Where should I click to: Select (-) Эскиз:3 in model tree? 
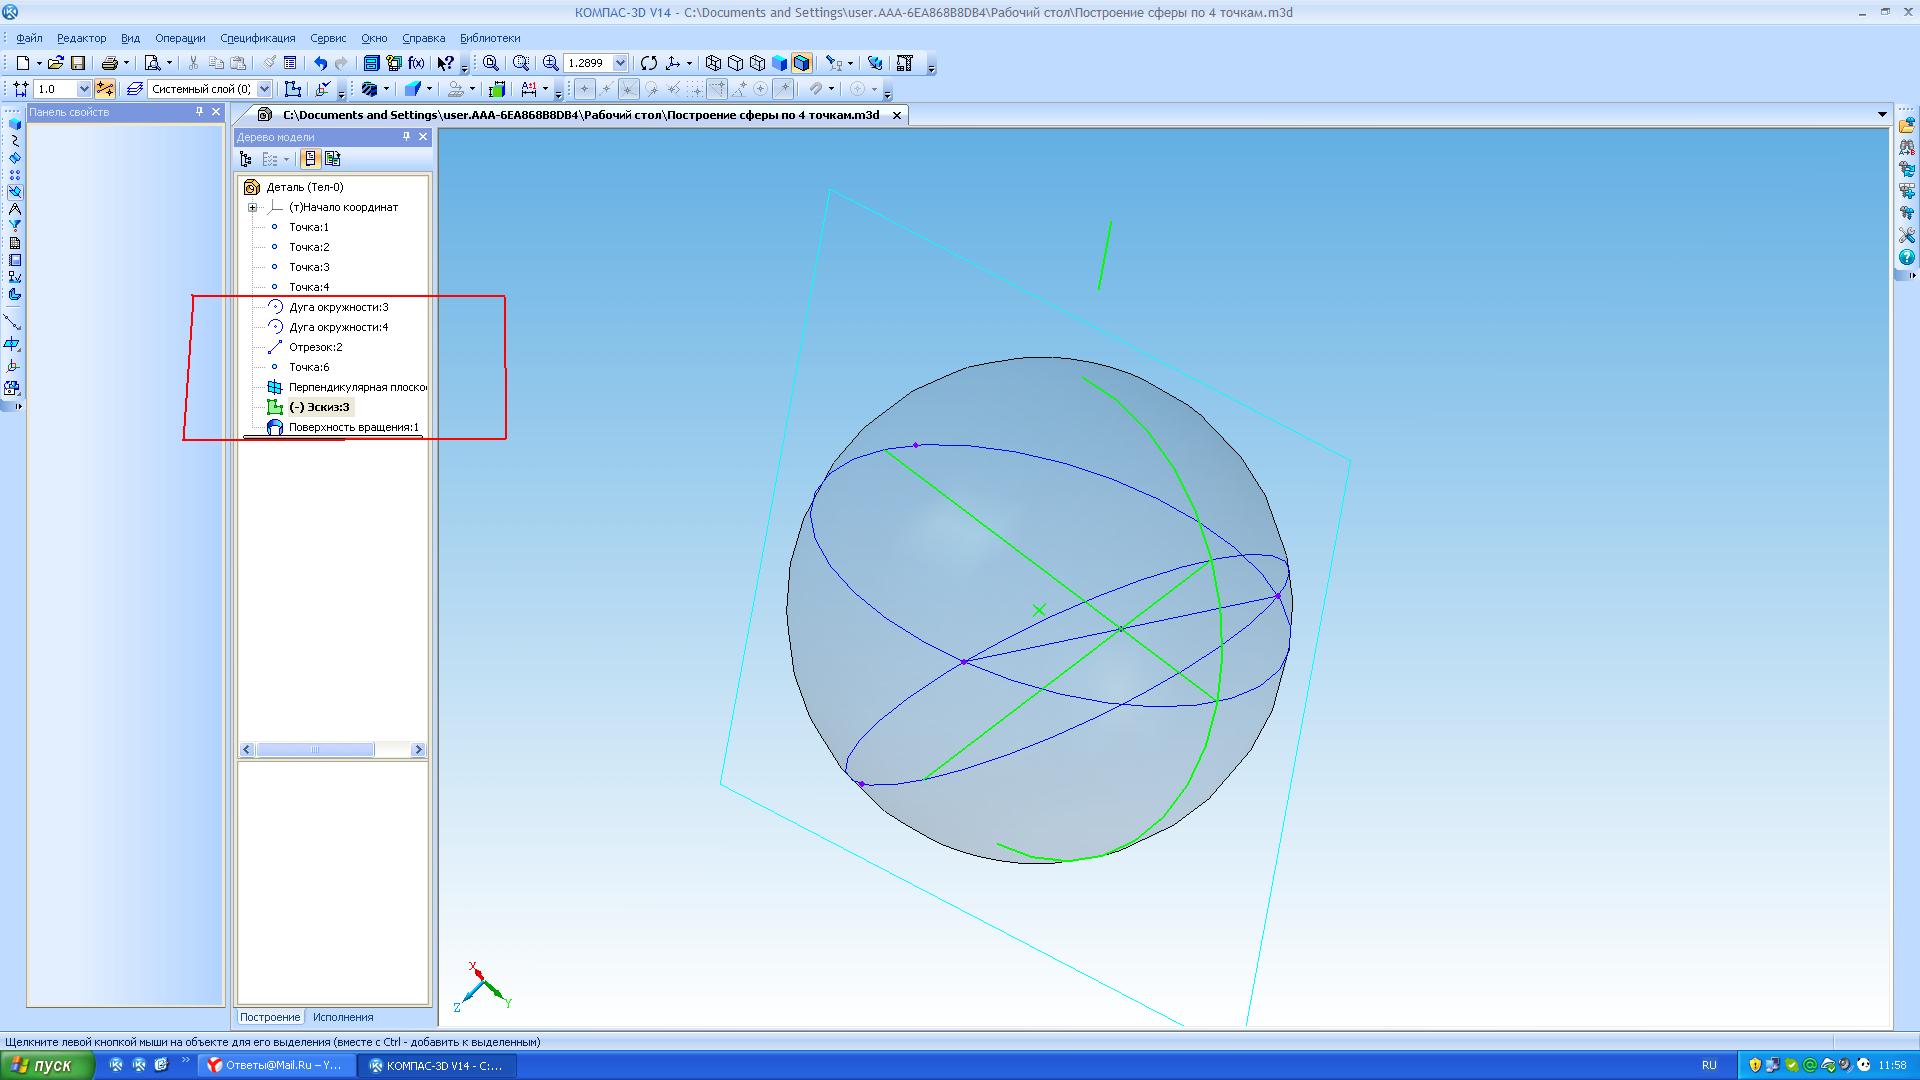[x=319, y=407]
